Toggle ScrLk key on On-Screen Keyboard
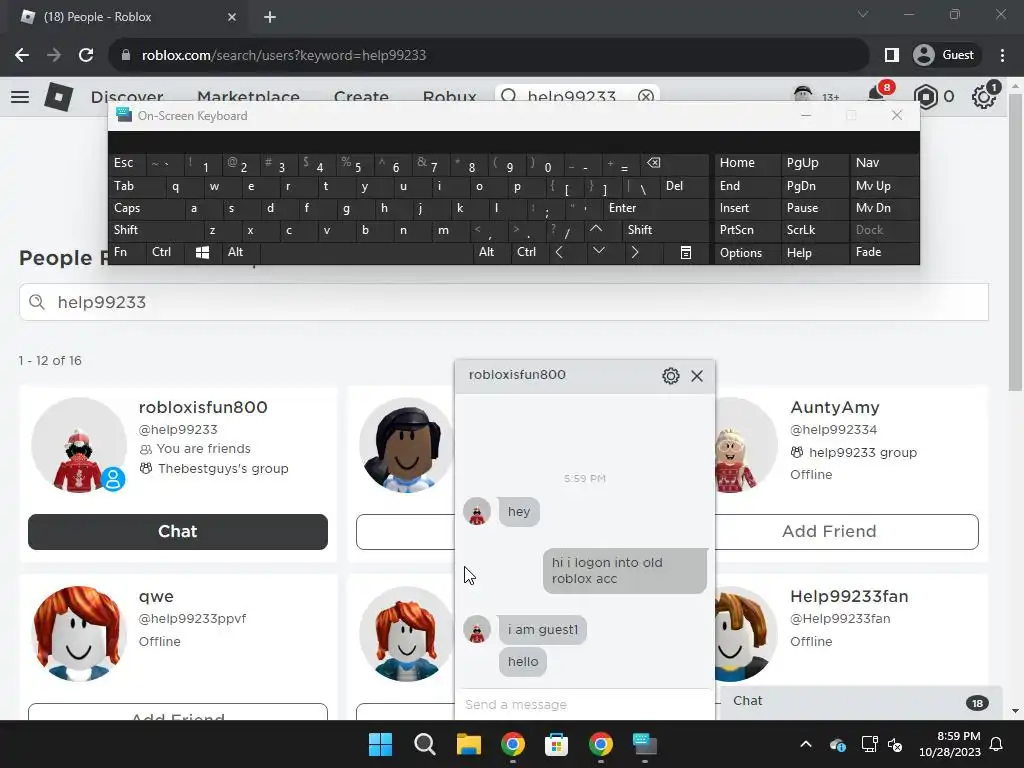The width and height of the screenshot is (1024, 768). tap(814, 230)
